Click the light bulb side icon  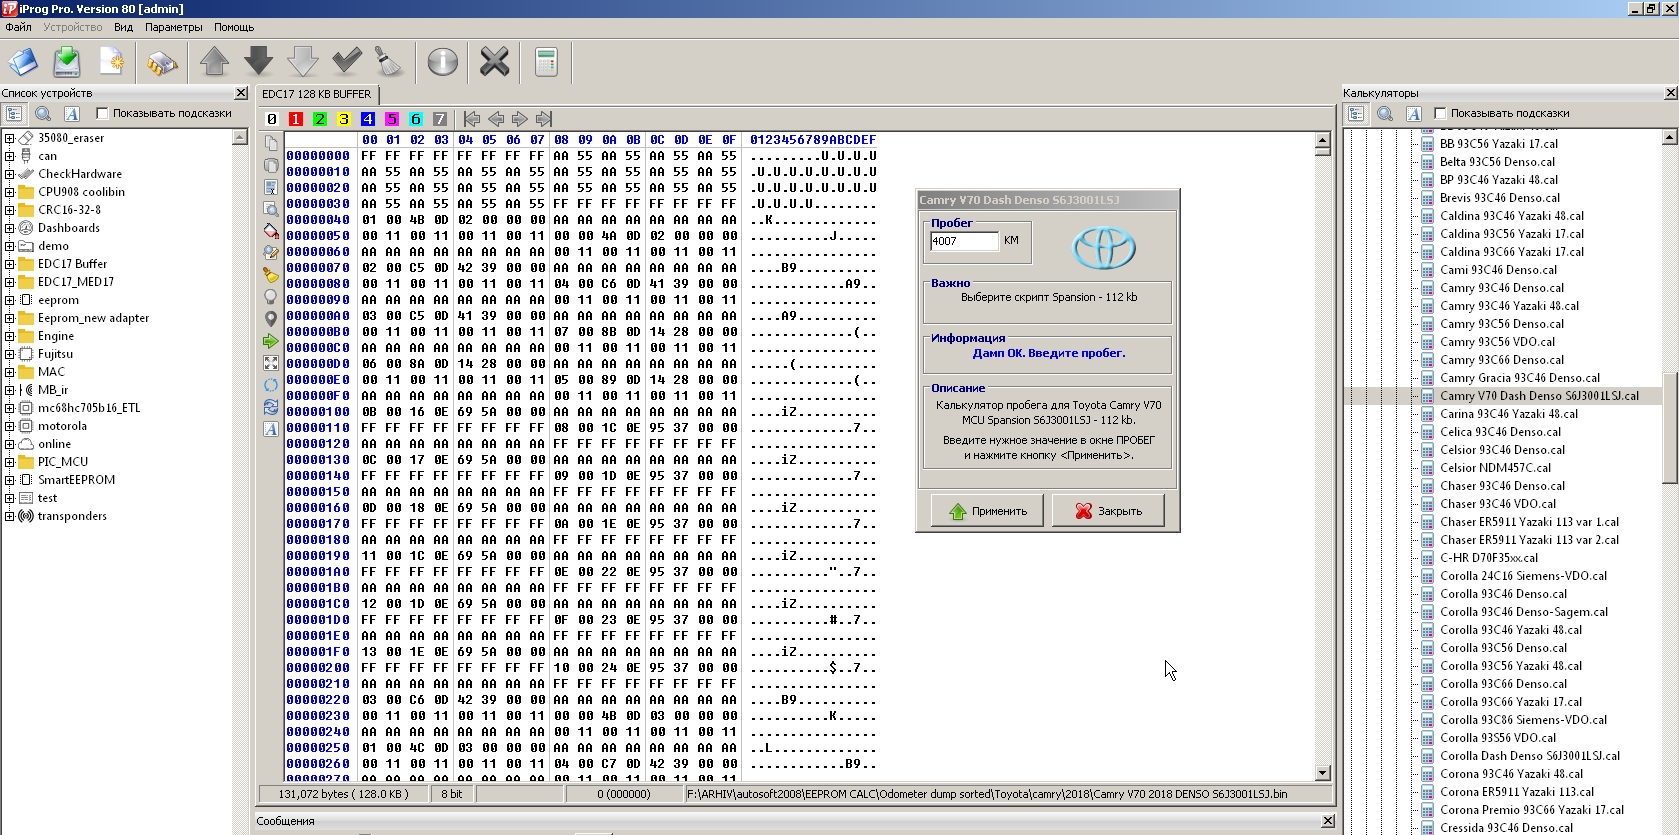click(x=271, y=297)
